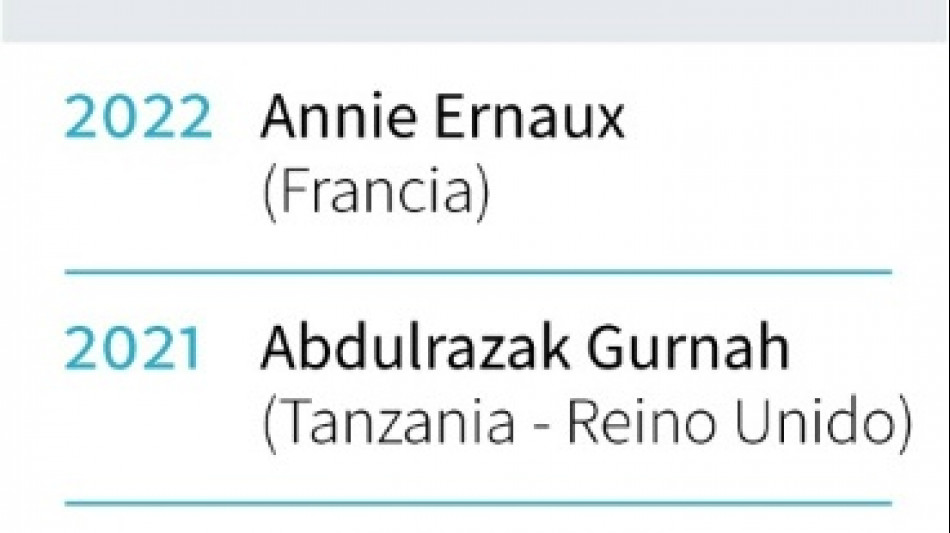Click the blue divider line below Francia
This screenshot has width=950, height=533.
(478, 271)
